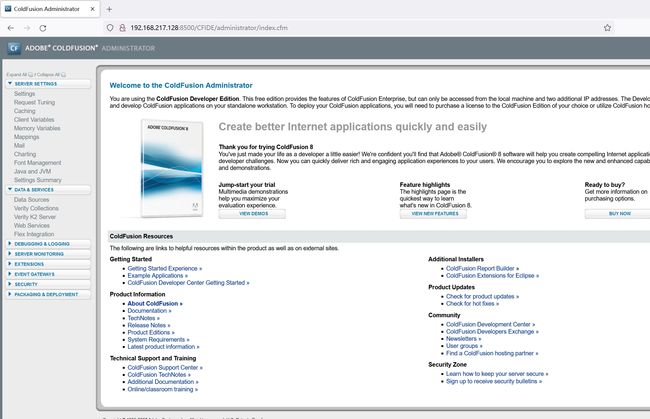The height and width of the screenshot is (419, 650).
Task: Open the Charting page
Action: [25, 154]
